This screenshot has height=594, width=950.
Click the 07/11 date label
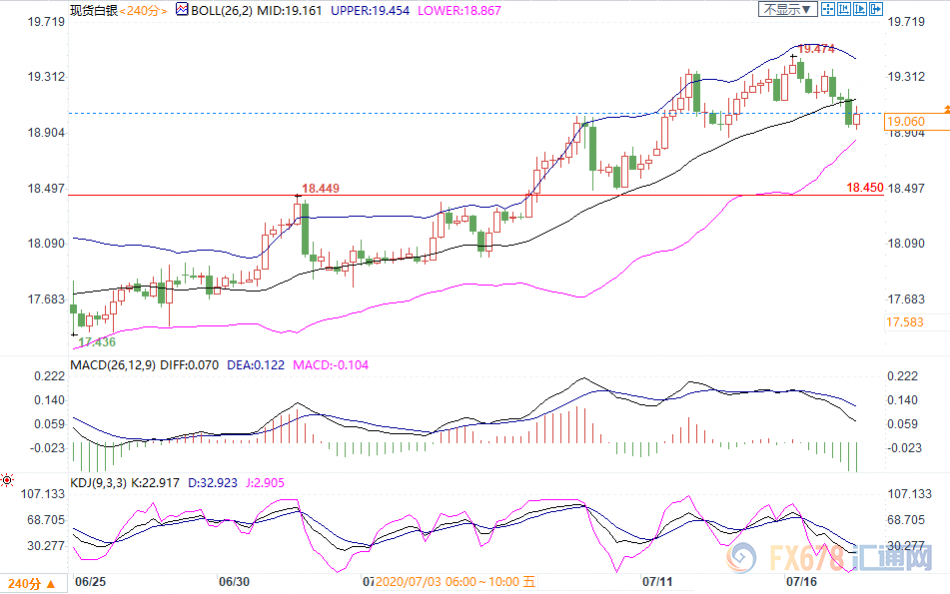(x=657, y=581)
